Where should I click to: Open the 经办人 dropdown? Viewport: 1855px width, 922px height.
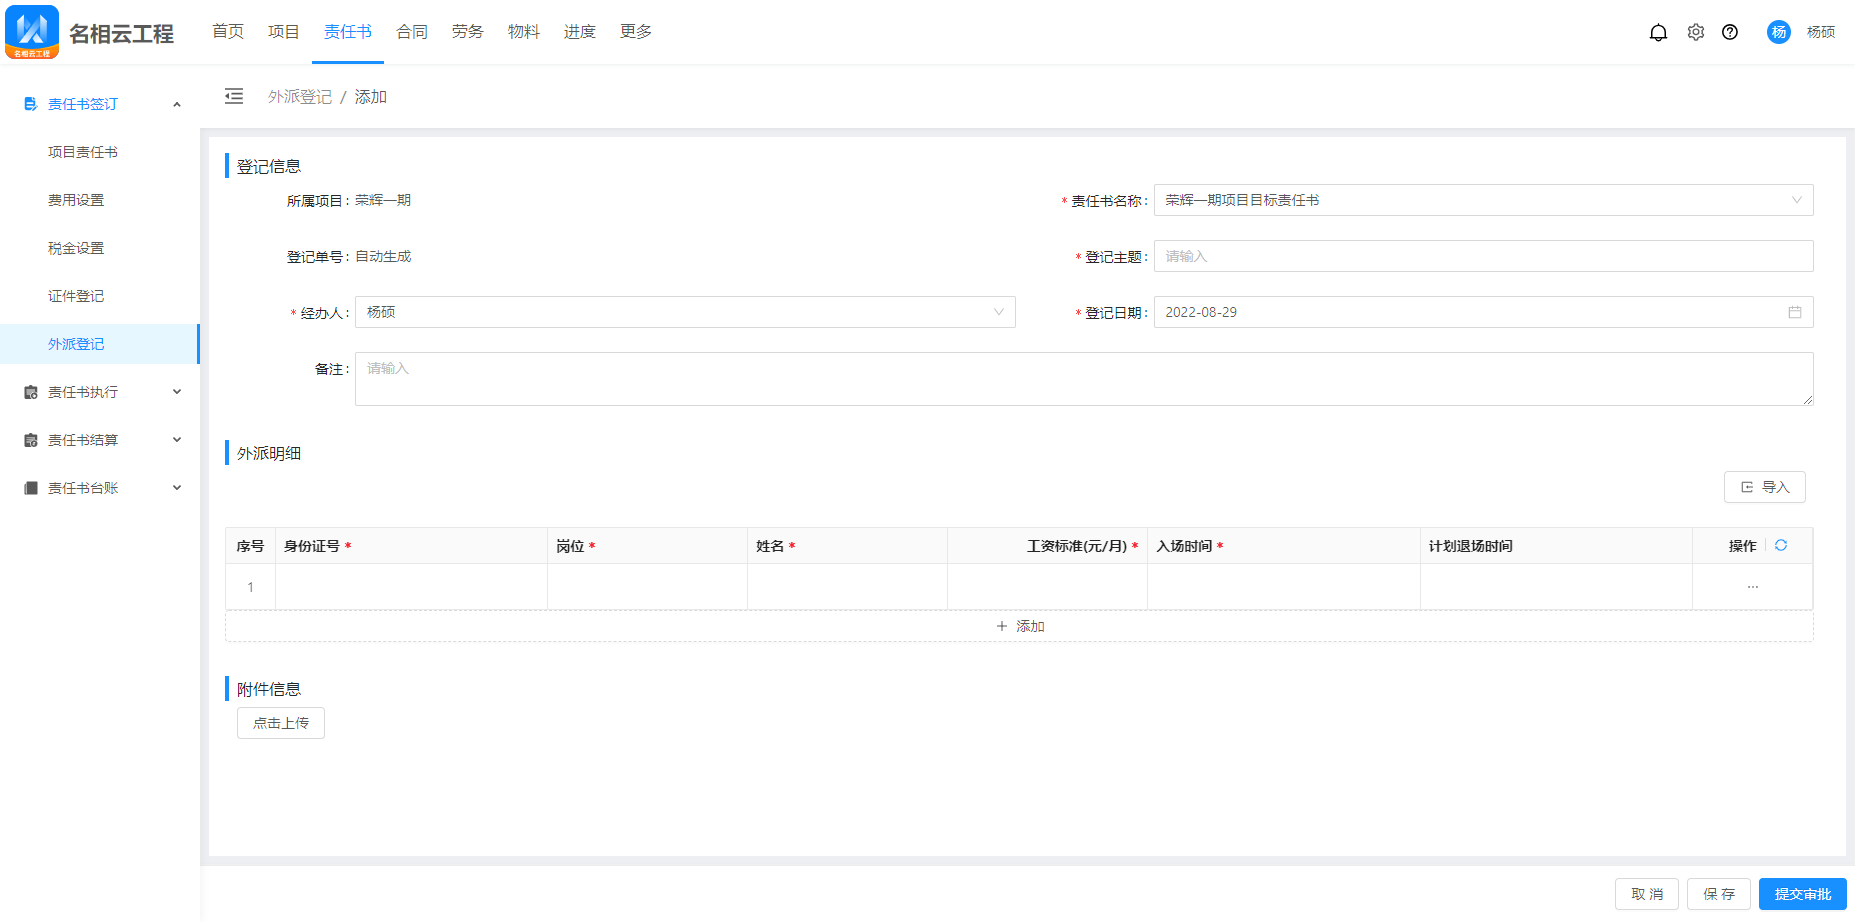point(685,312)
